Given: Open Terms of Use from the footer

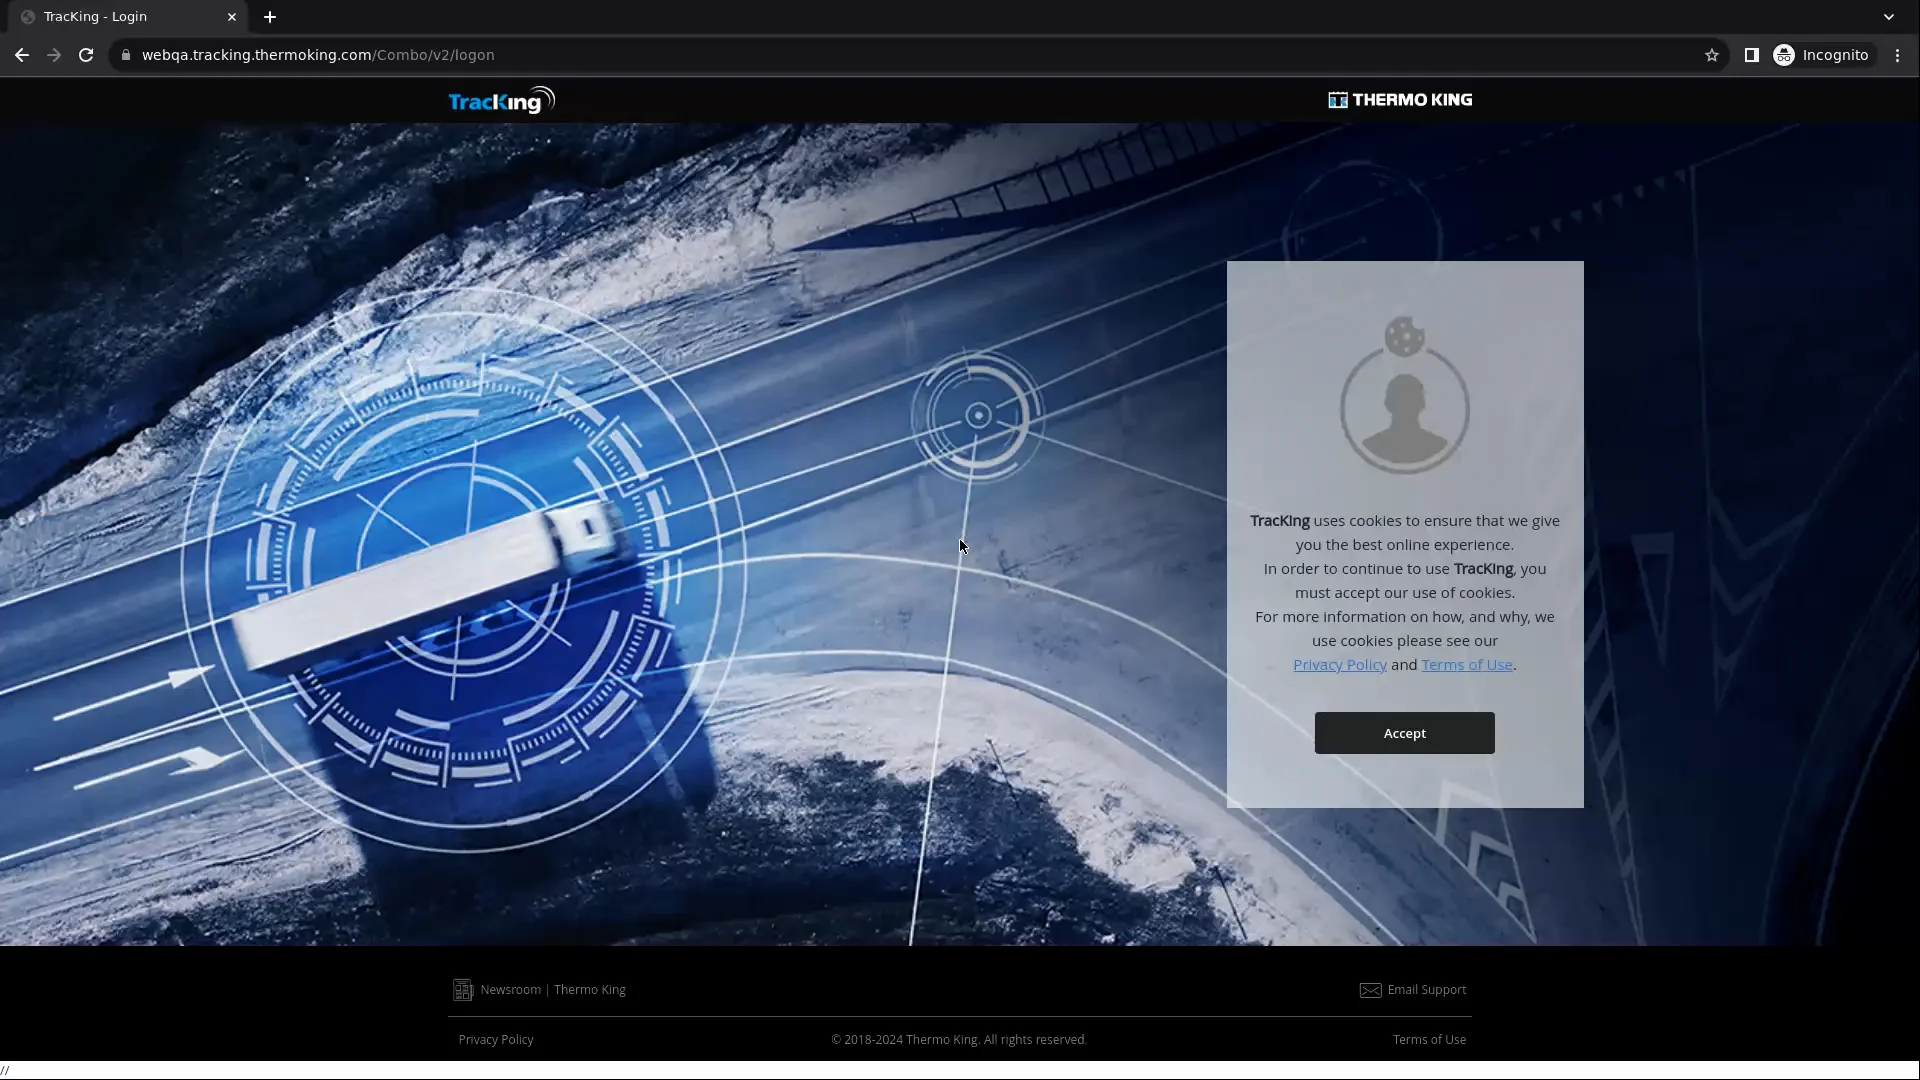Looking at the screenshot, I should coord(1429,1039).
